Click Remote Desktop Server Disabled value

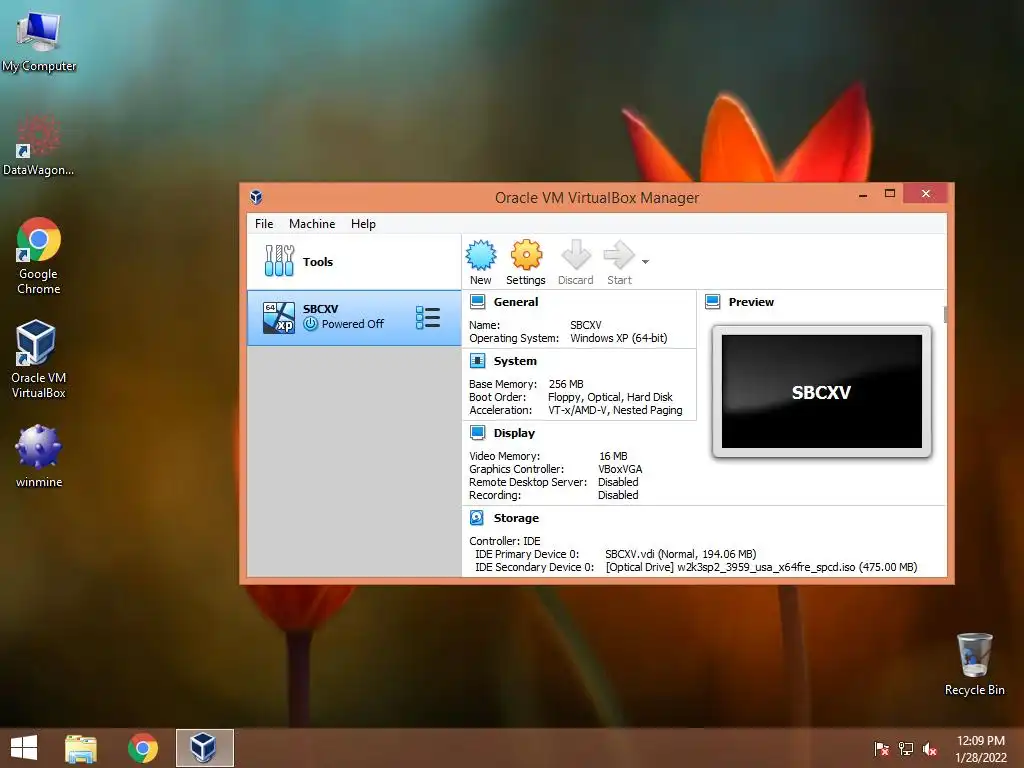click(618, 482)
